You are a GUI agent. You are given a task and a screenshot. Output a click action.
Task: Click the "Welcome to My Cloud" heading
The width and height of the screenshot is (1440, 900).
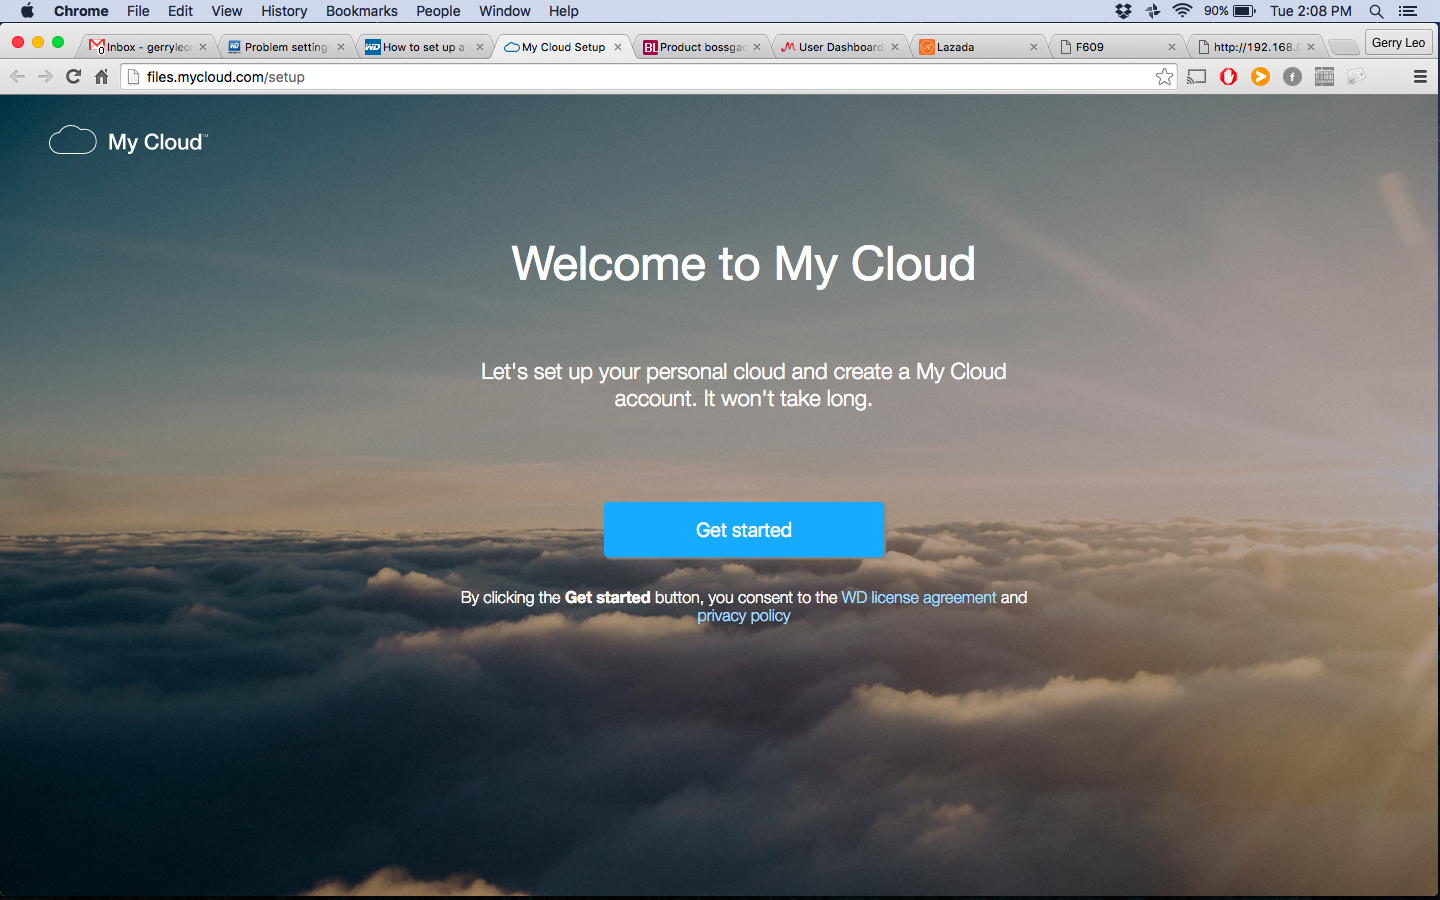[743, 265]
